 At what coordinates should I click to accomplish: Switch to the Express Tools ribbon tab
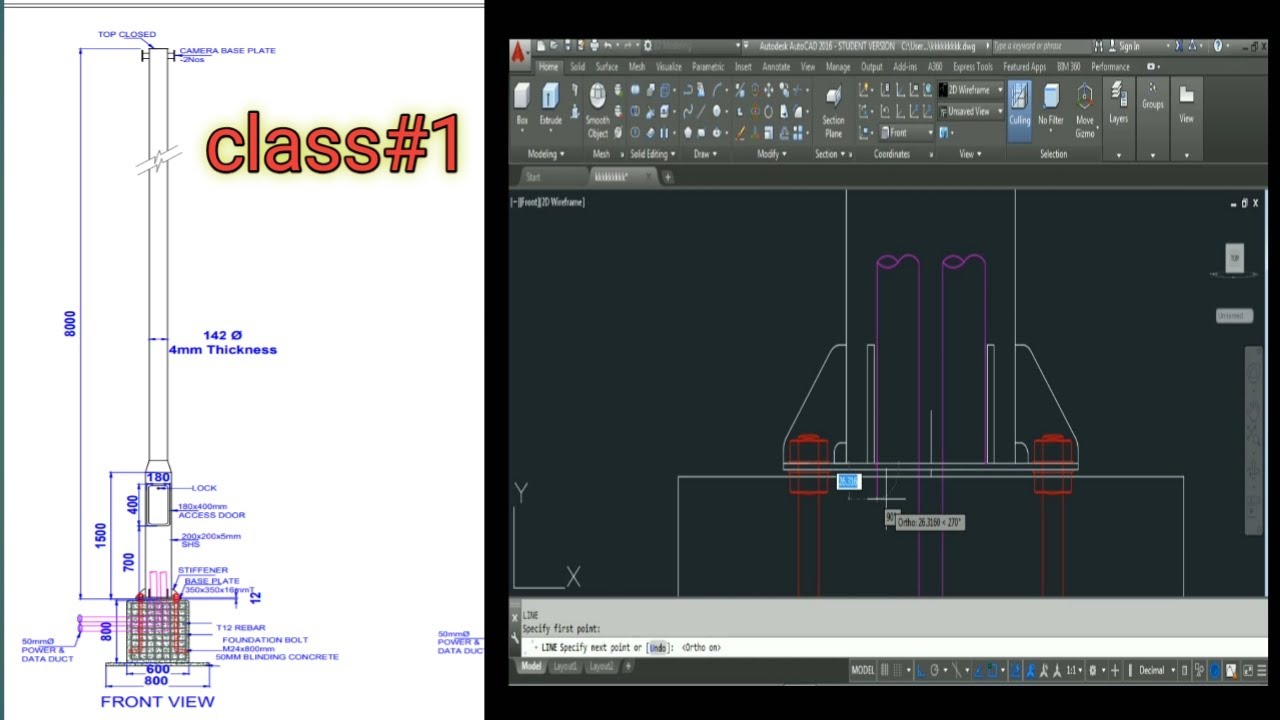[x=973, y=67]
